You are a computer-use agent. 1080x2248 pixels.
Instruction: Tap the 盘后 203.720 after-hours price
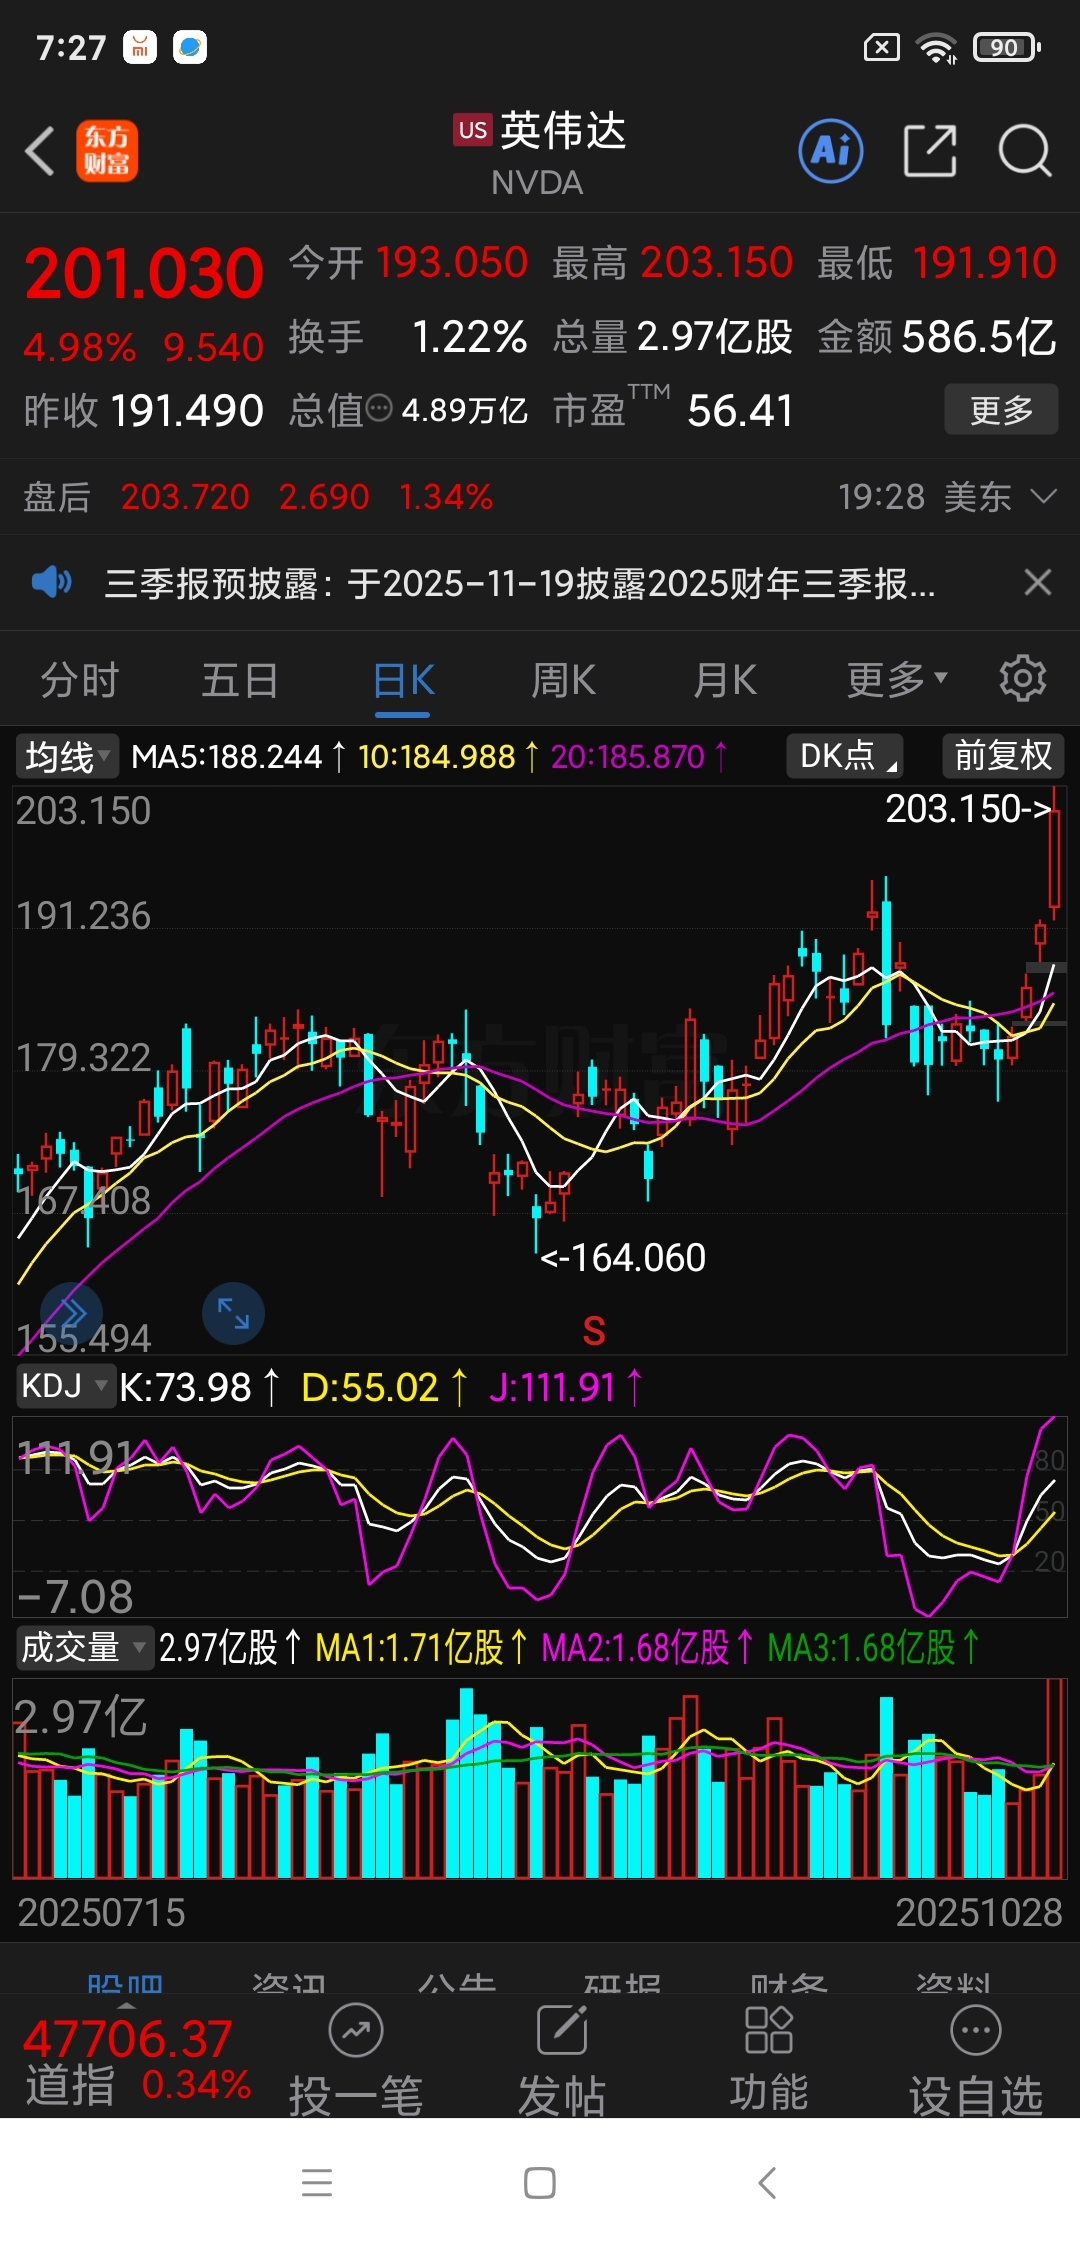click(x=184, y=496)
